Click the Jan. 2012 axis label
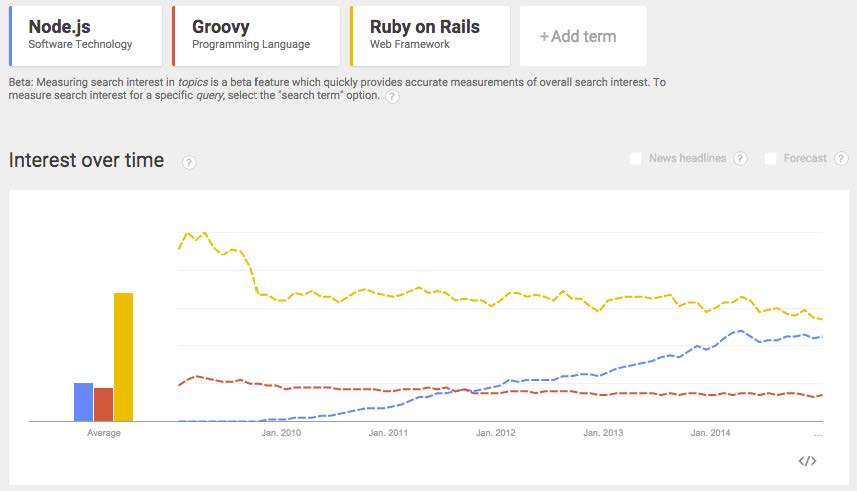The height and width of the screenshot is (491, 857). [496, 432]
